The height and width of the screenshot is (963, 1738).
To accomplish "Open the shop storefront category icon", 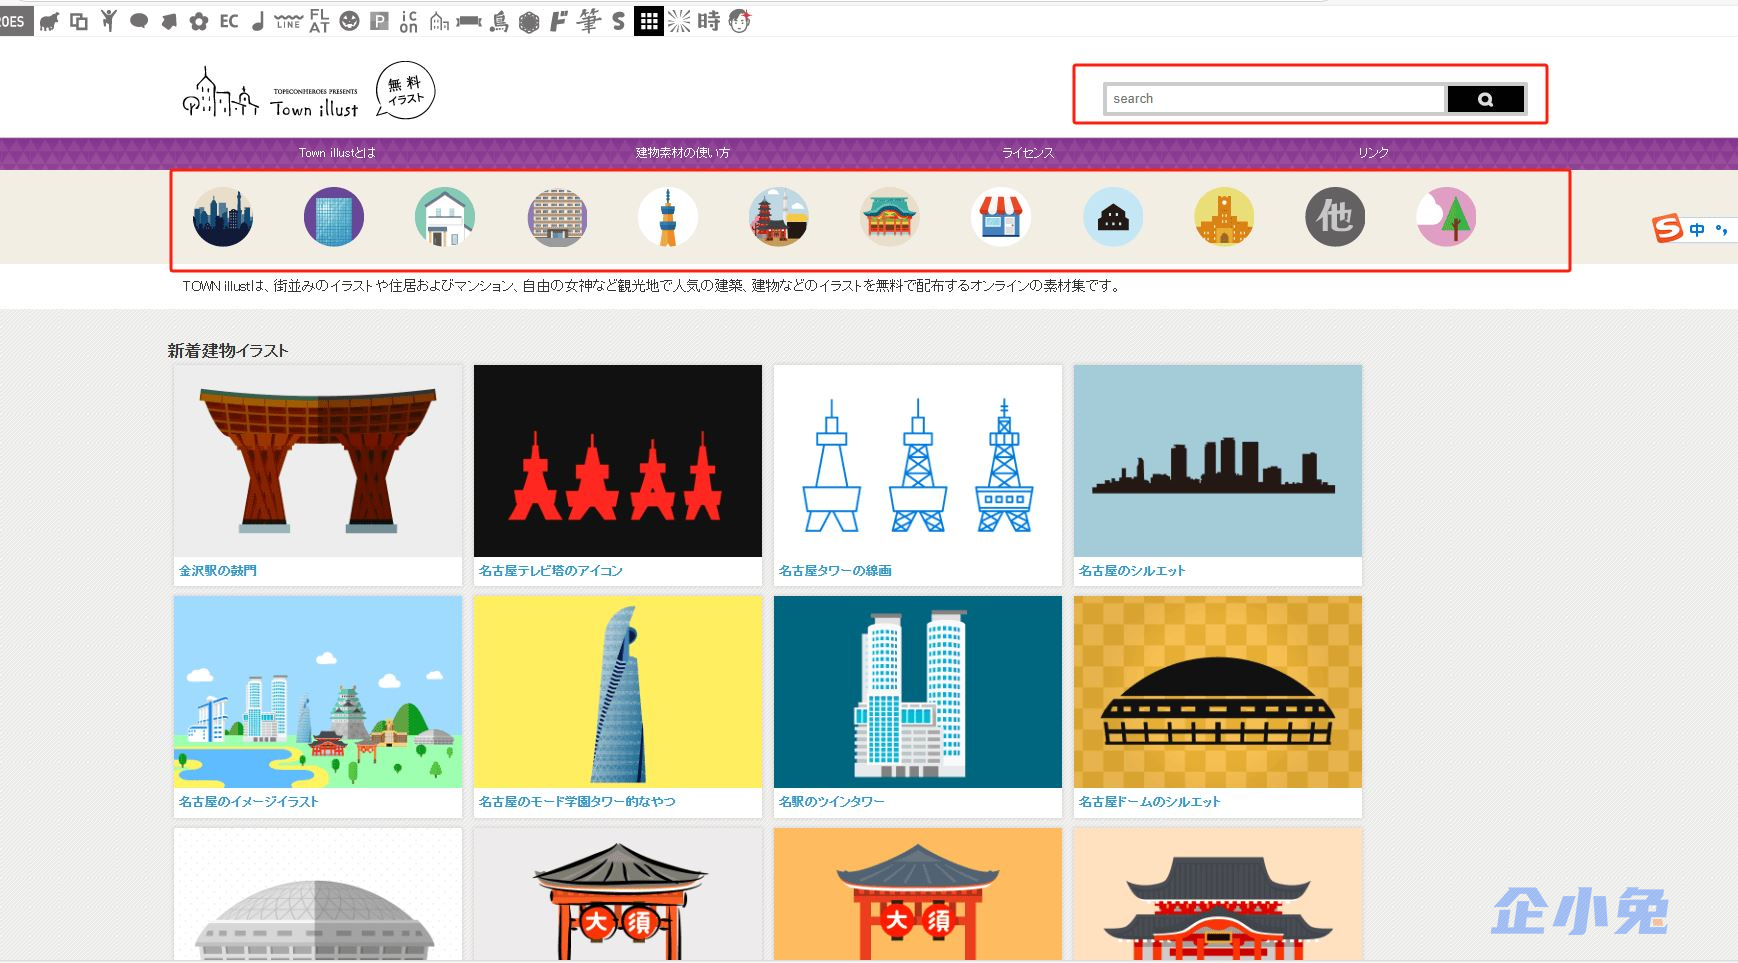I will point(1001,217).
